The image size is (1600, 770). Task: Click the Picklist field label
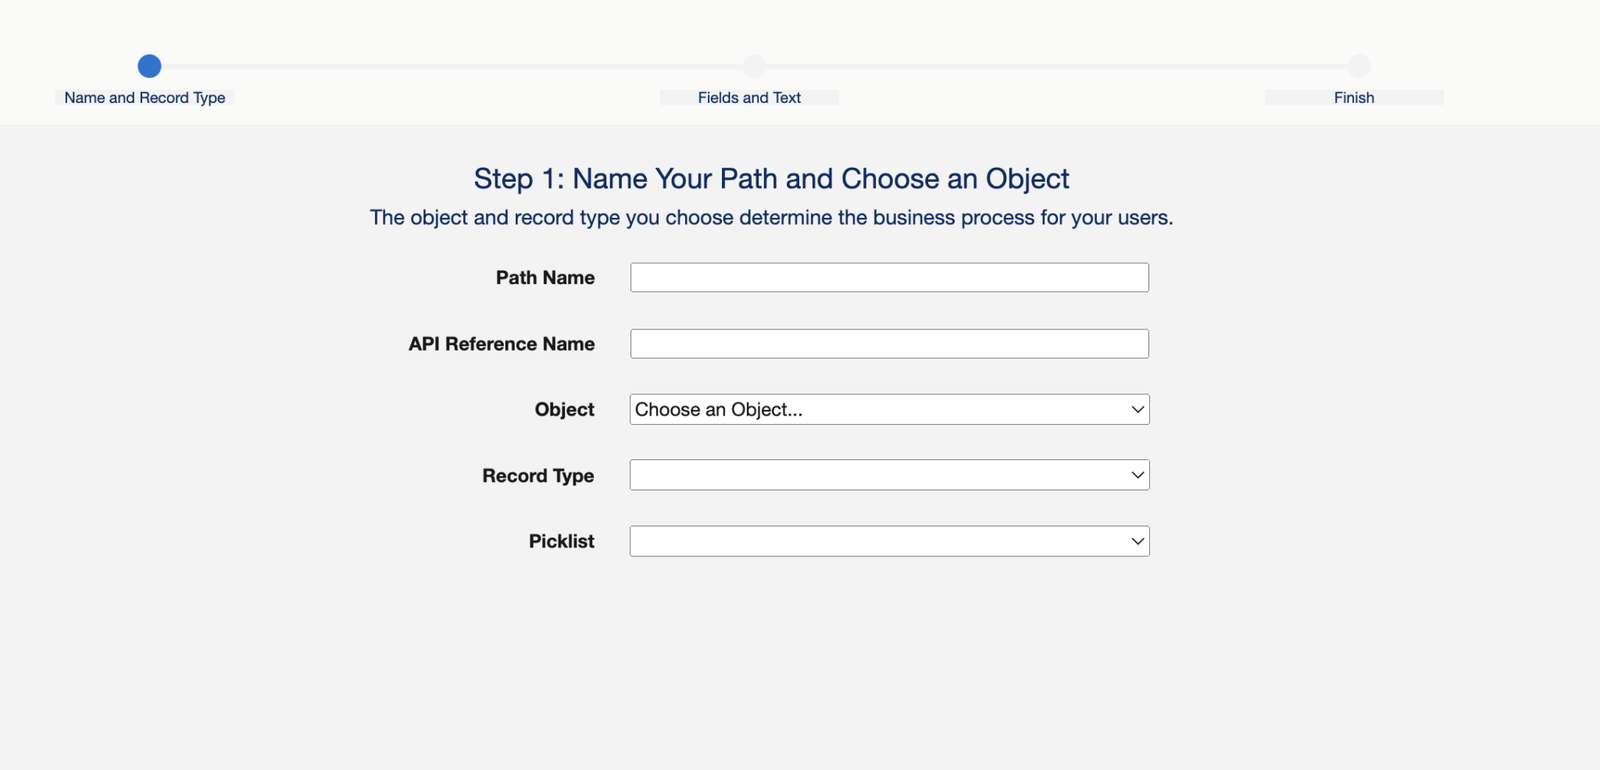pos(561,541)
